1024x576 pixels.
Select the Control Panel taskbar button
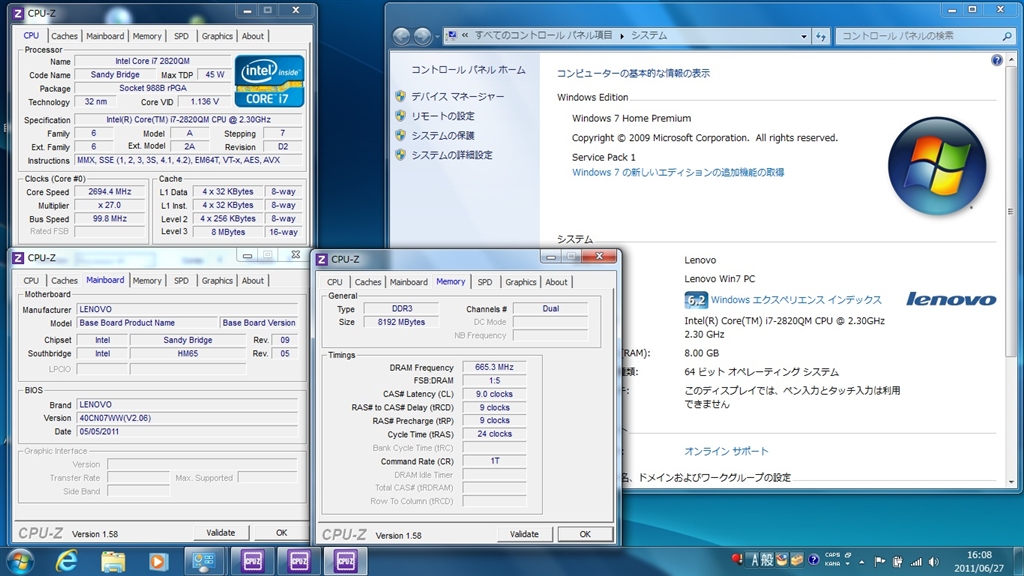coord(204,561)
